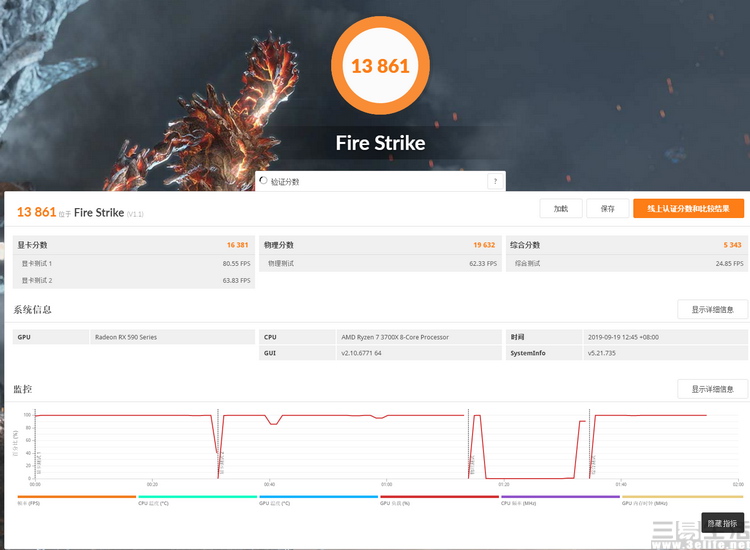The height and width of the screenshot is (550, 750).
Task: Show detailed info for 监控 section
Action: coord(712,389)
